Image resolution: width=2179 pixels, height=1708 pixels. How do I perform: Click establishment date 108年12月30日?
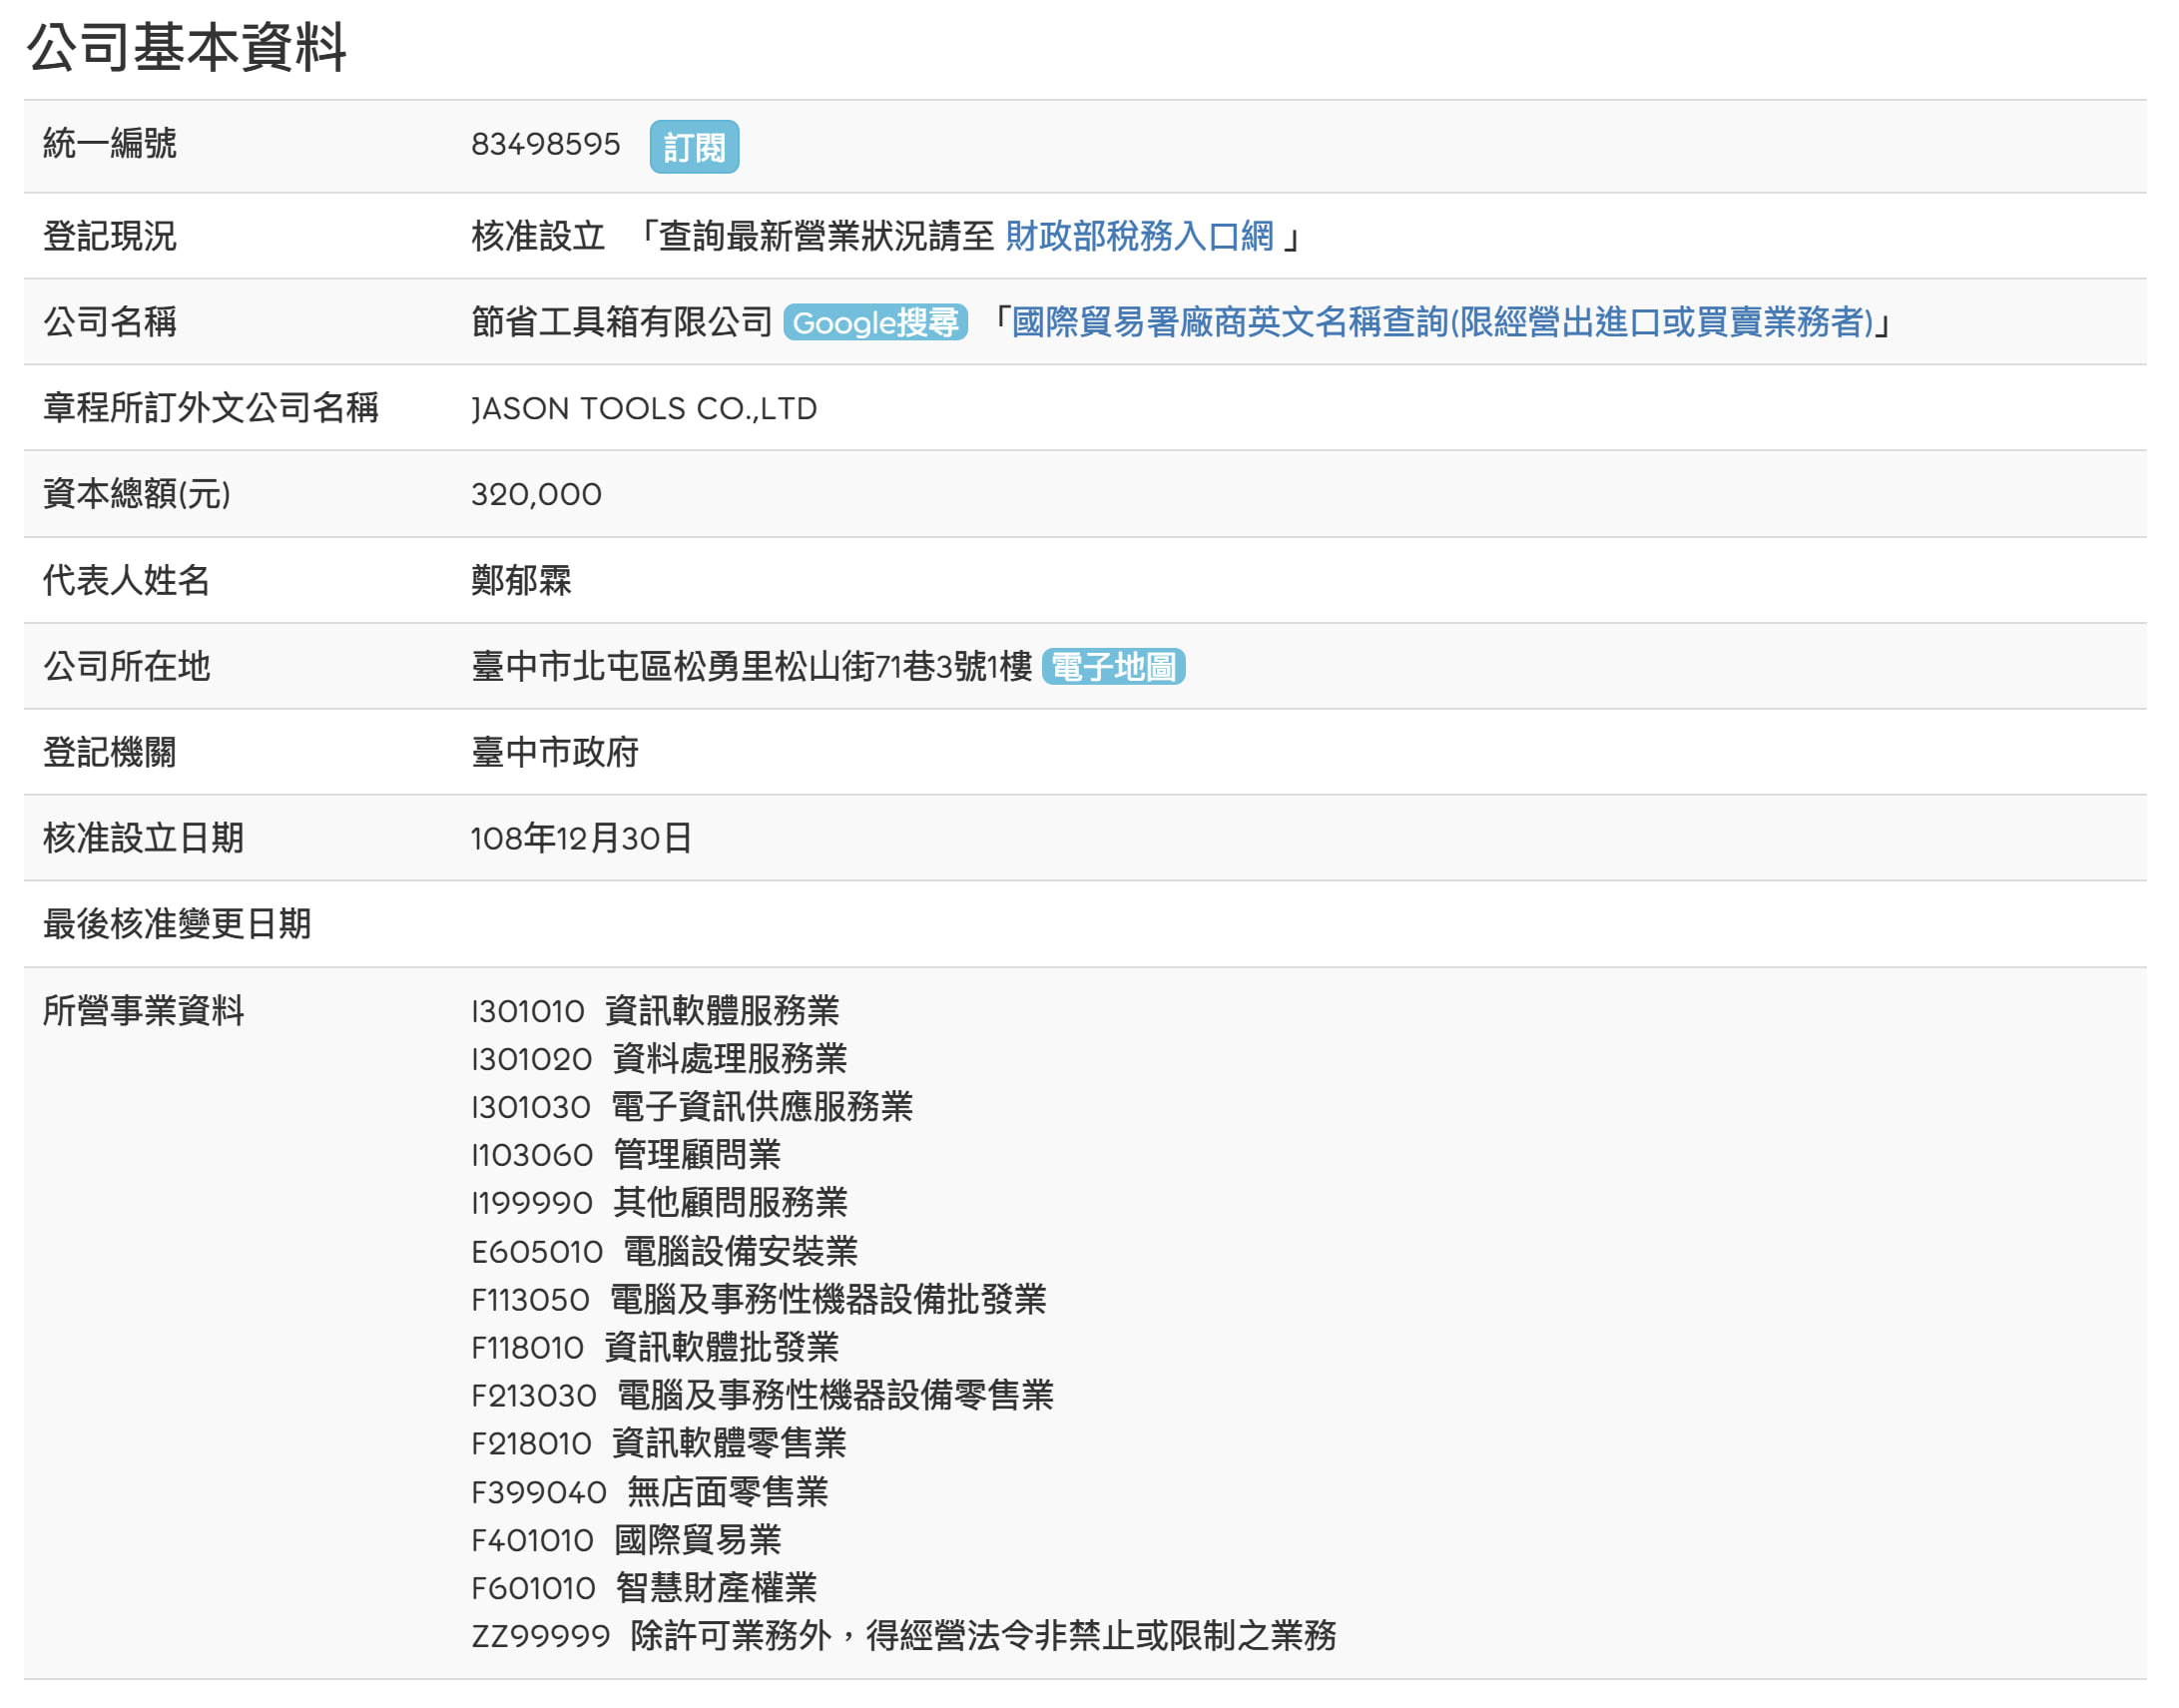click(581, 838)
